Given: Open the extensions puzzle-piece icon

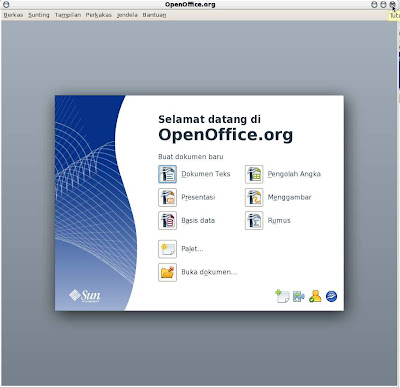Looking at the screenshot, I should 299,296.
